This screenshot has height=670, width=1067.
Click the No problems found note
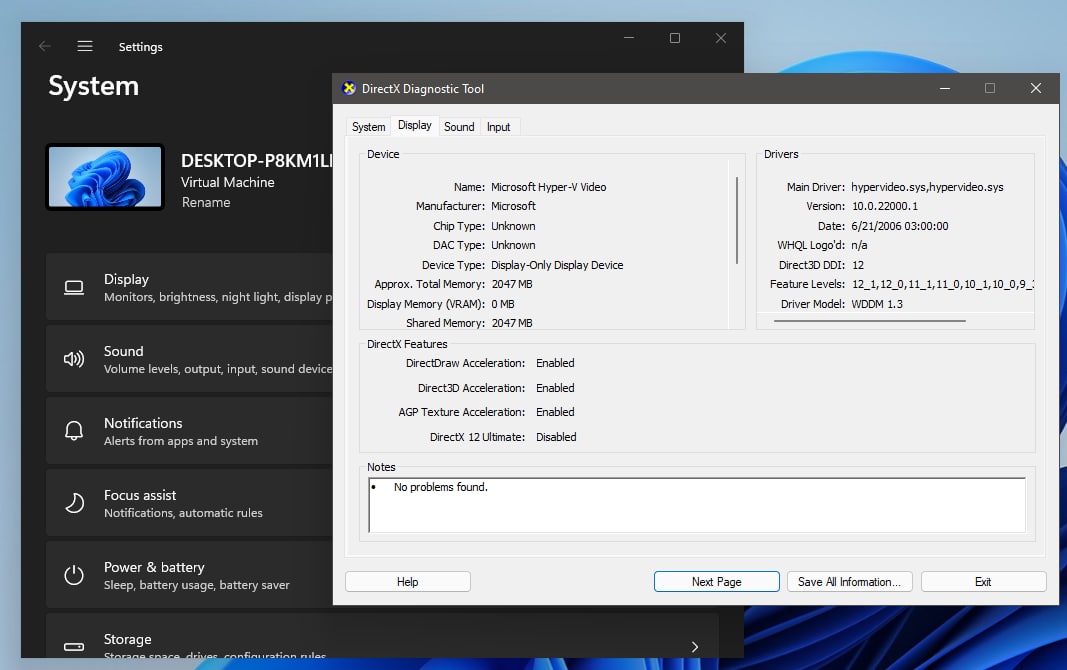point(440,487)
